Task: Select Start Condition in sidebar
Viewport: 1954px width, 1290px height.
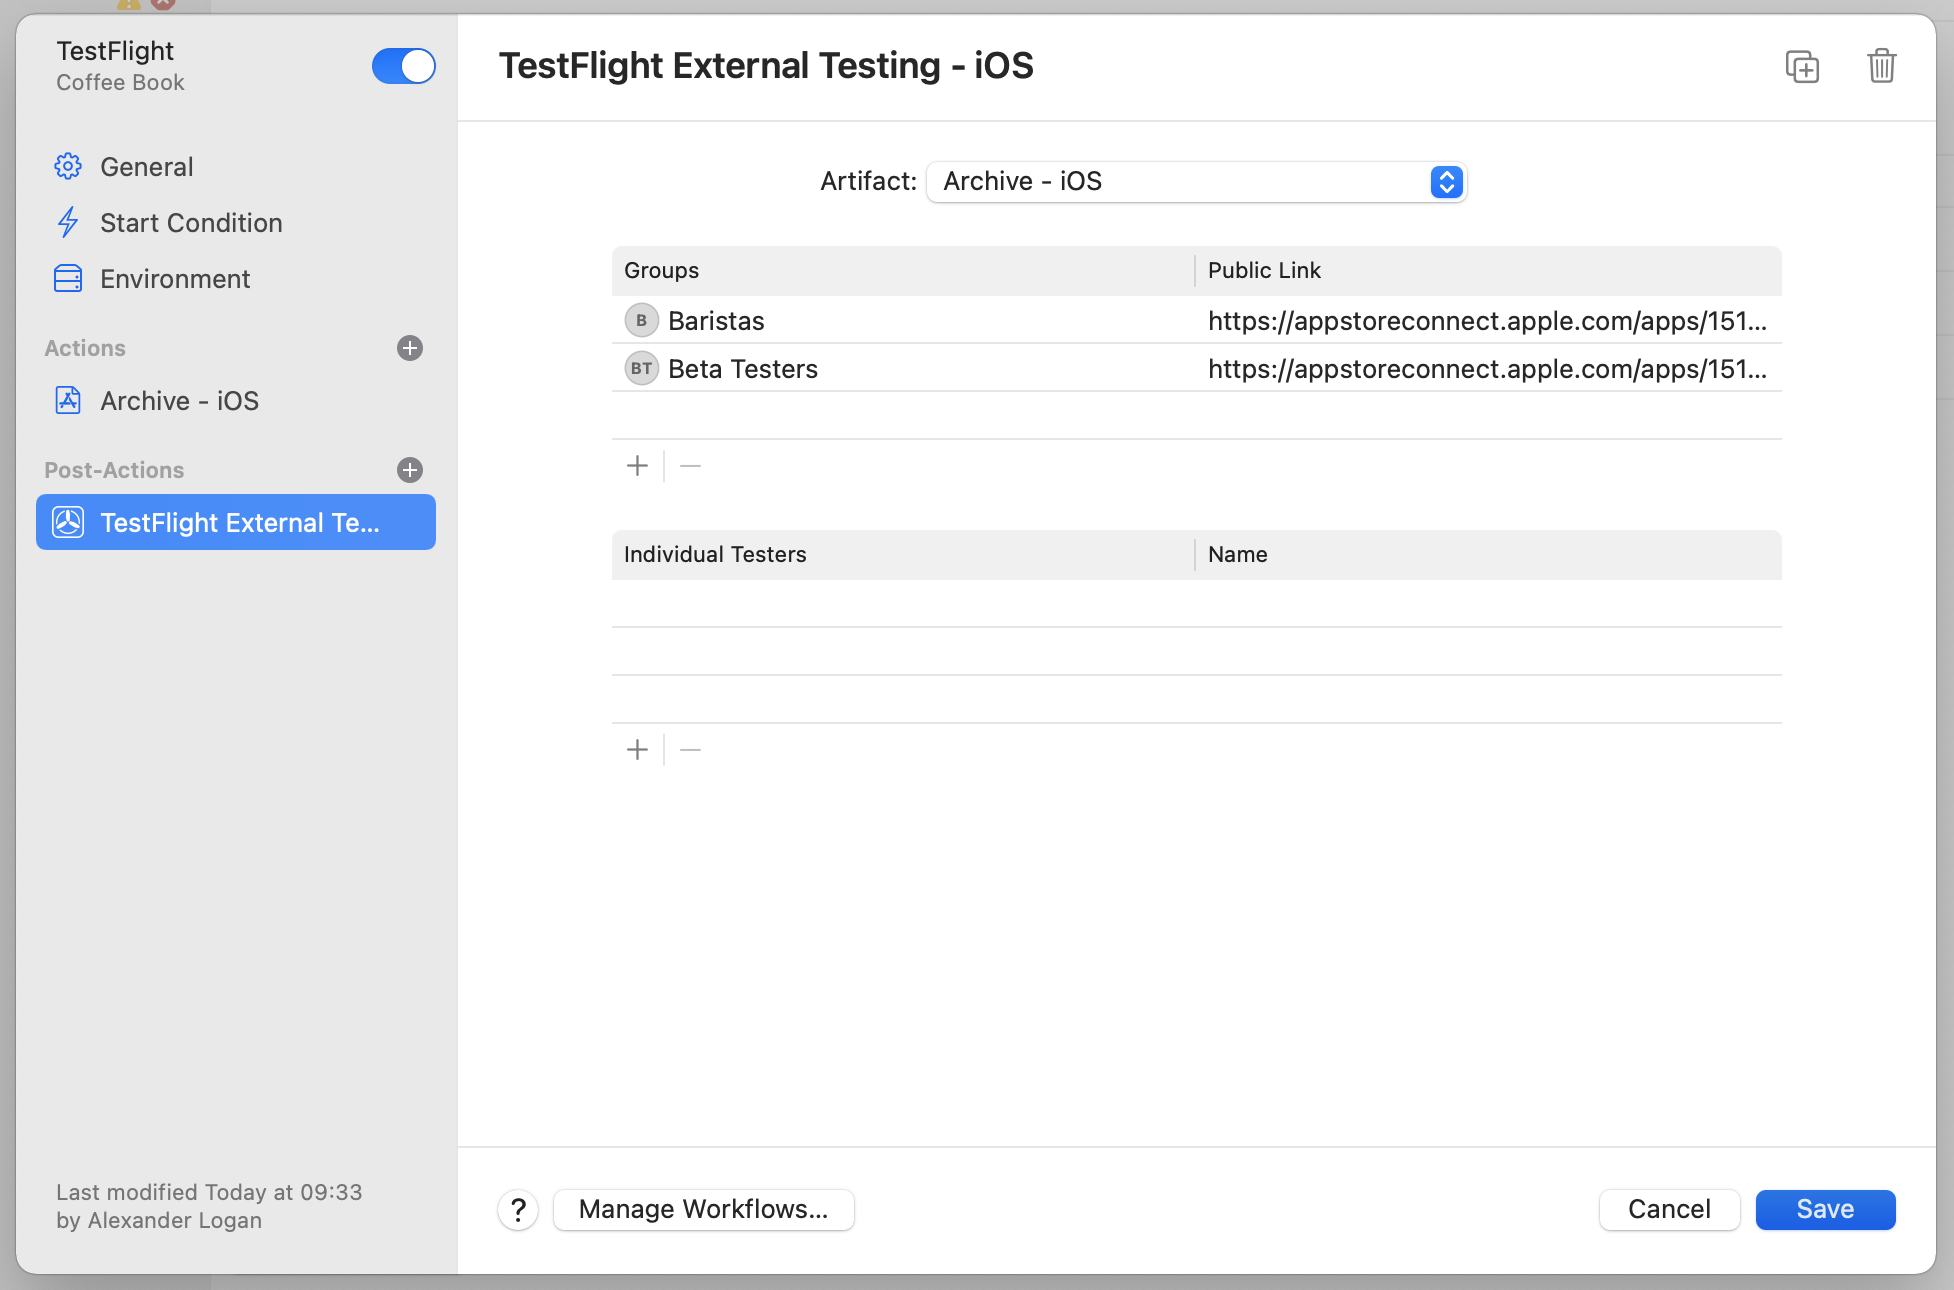Action: click(x=190, y=223)
